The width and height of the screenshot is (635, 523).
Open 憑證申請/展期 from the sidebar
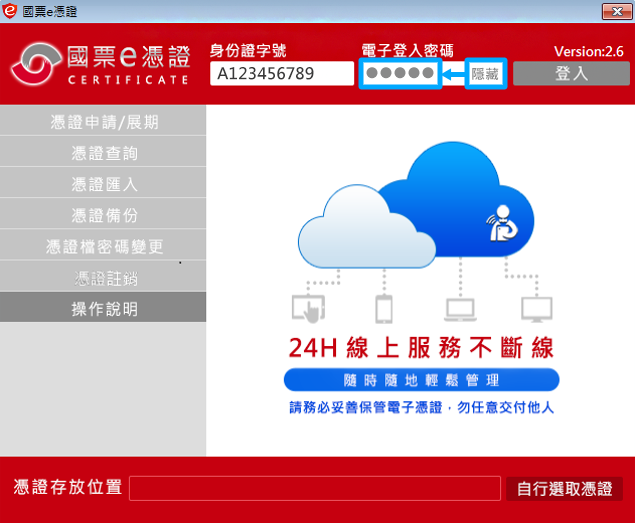104,122
